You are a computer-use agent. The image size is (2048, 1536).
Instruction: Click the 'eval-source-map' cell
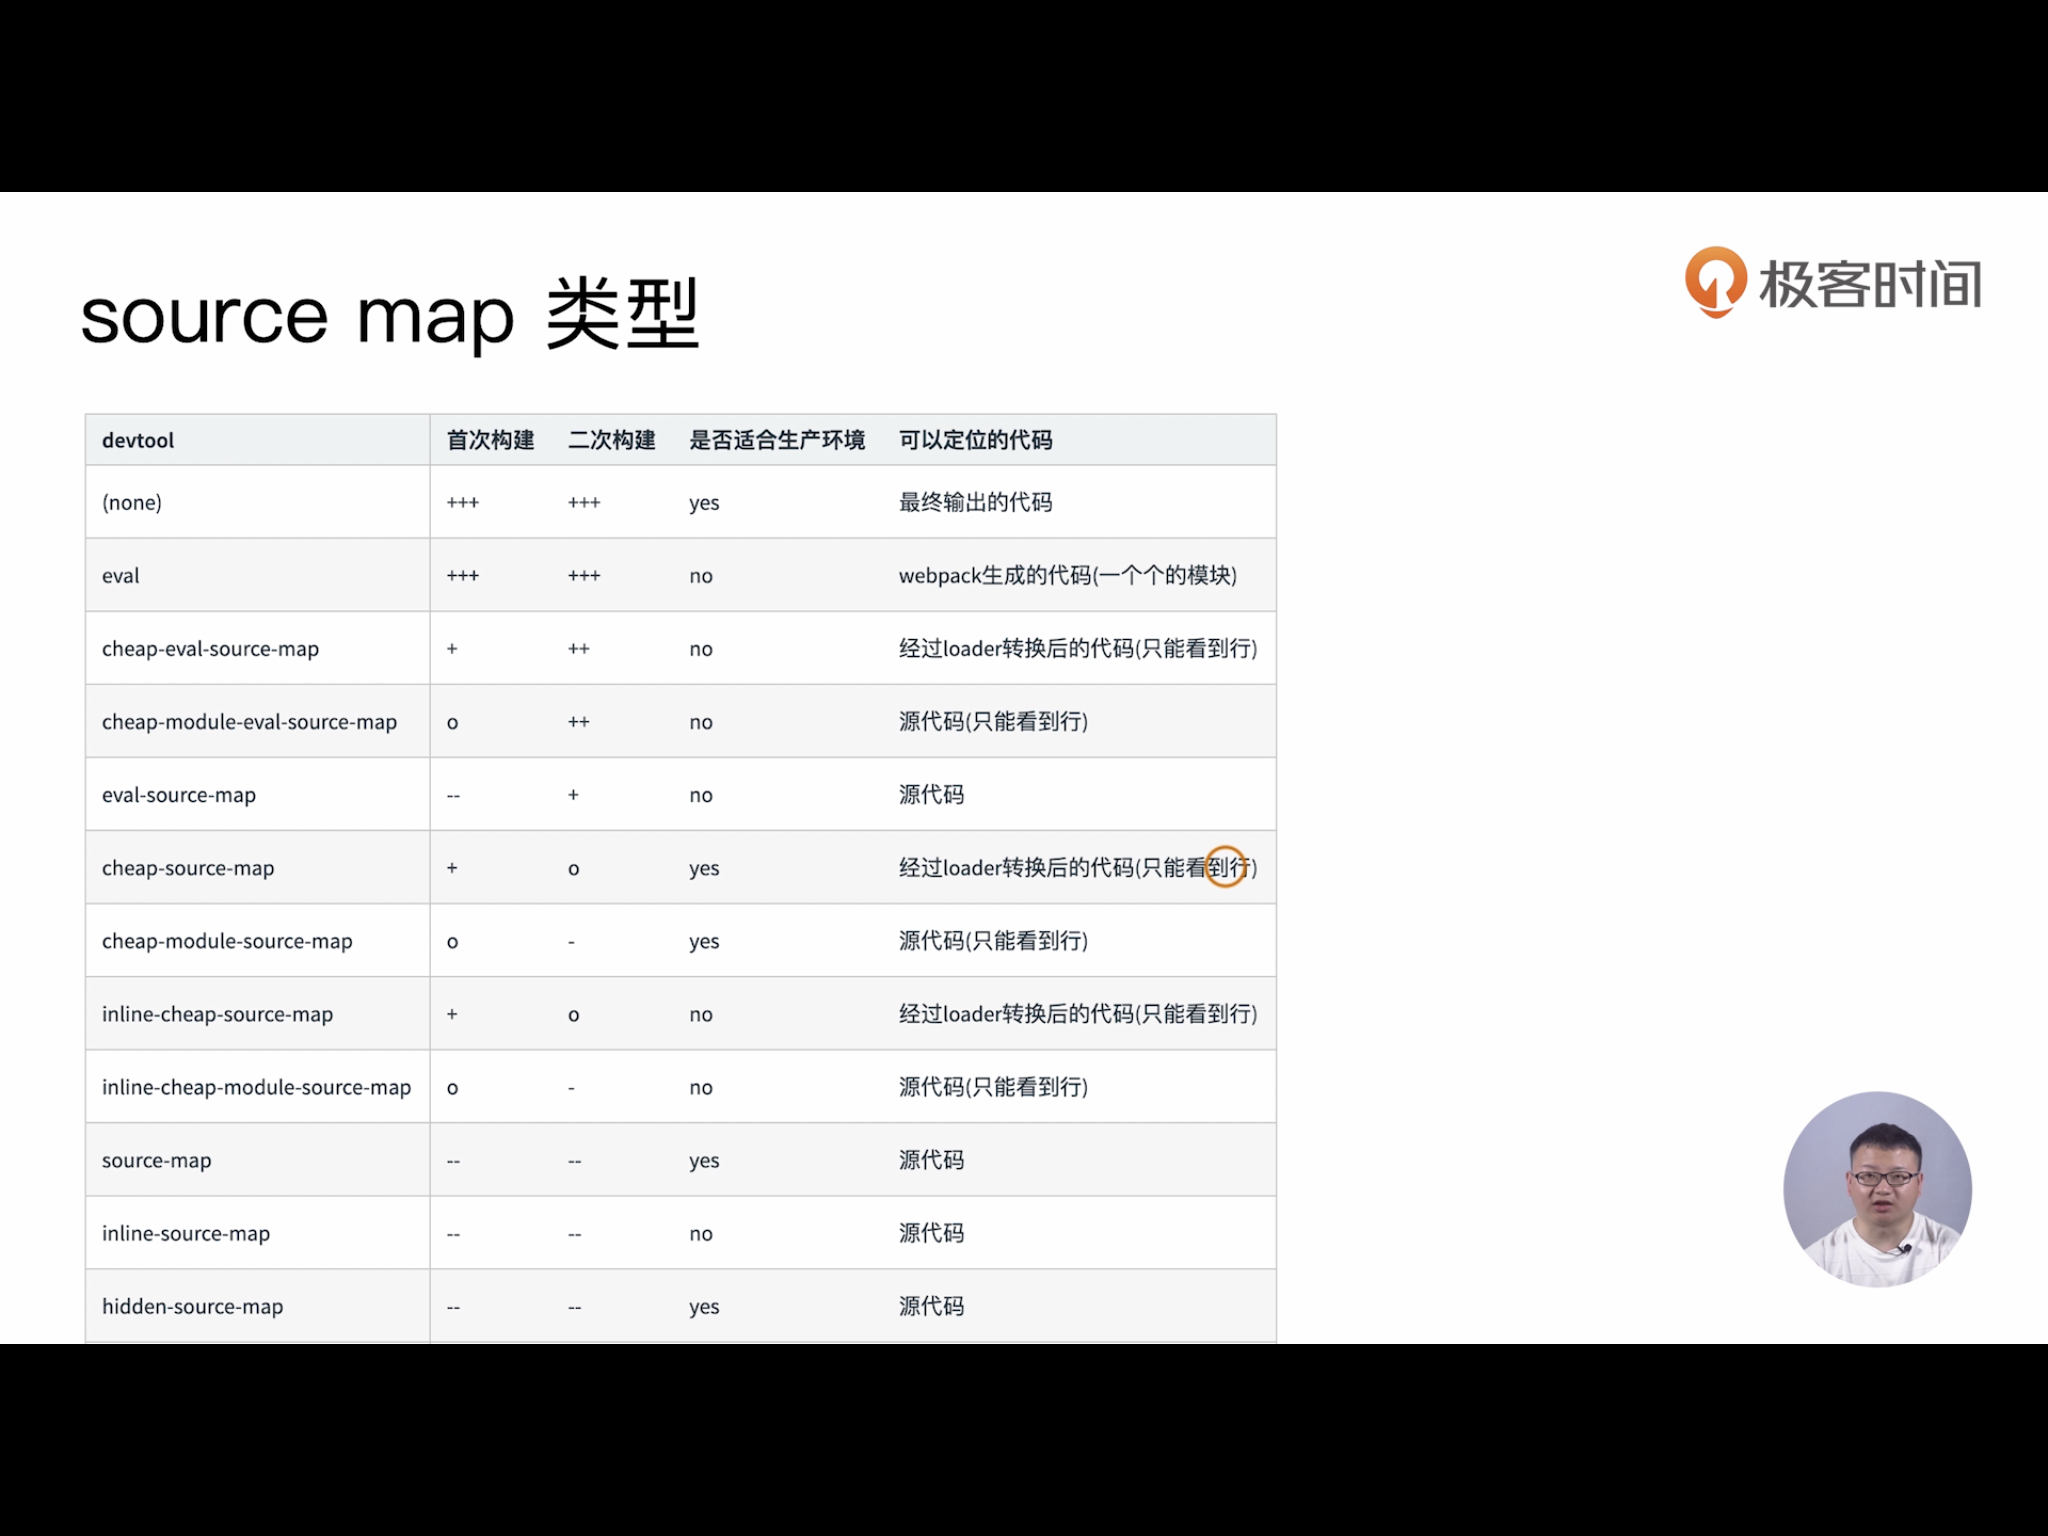coord(179,794)
